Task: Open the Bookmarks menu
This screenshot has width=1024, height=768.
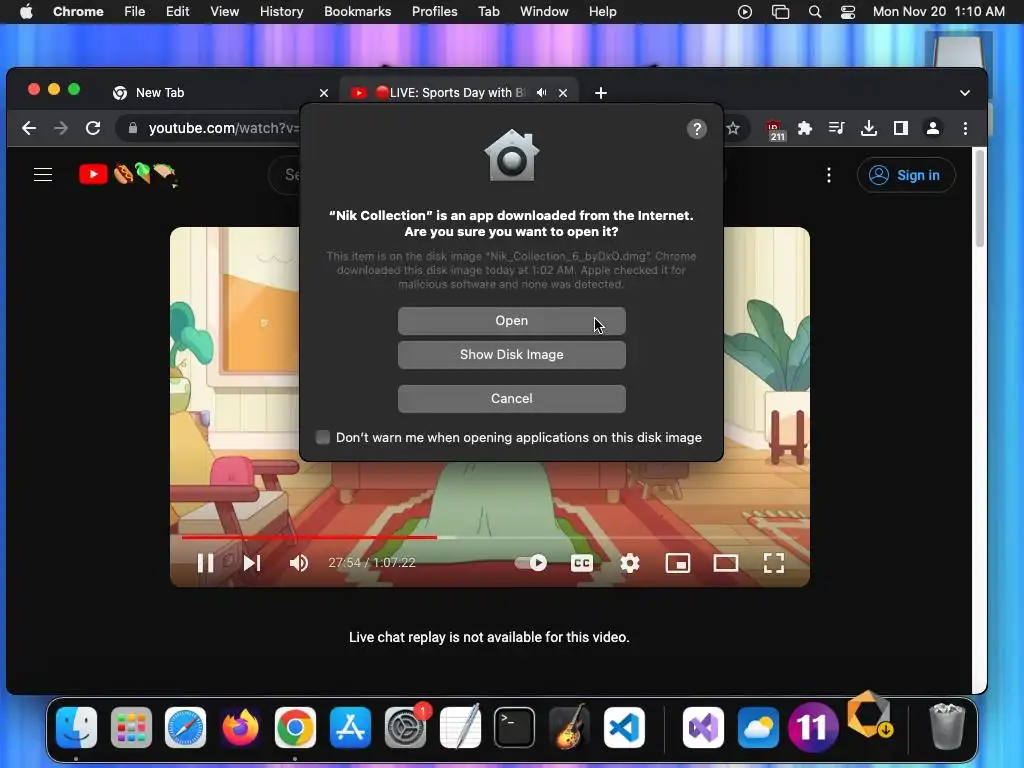Action: (x=357, y=12)
